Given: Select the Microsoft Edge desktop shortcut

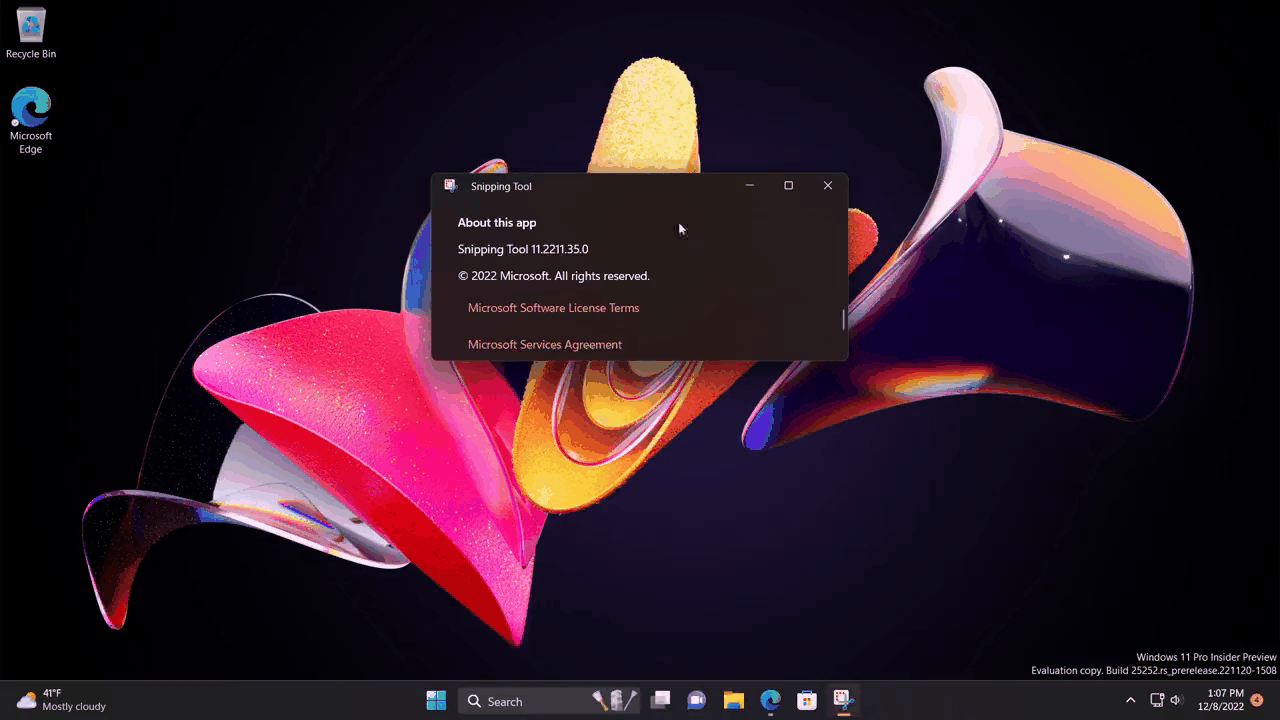Looking at the screenshot, I should 31,121.
